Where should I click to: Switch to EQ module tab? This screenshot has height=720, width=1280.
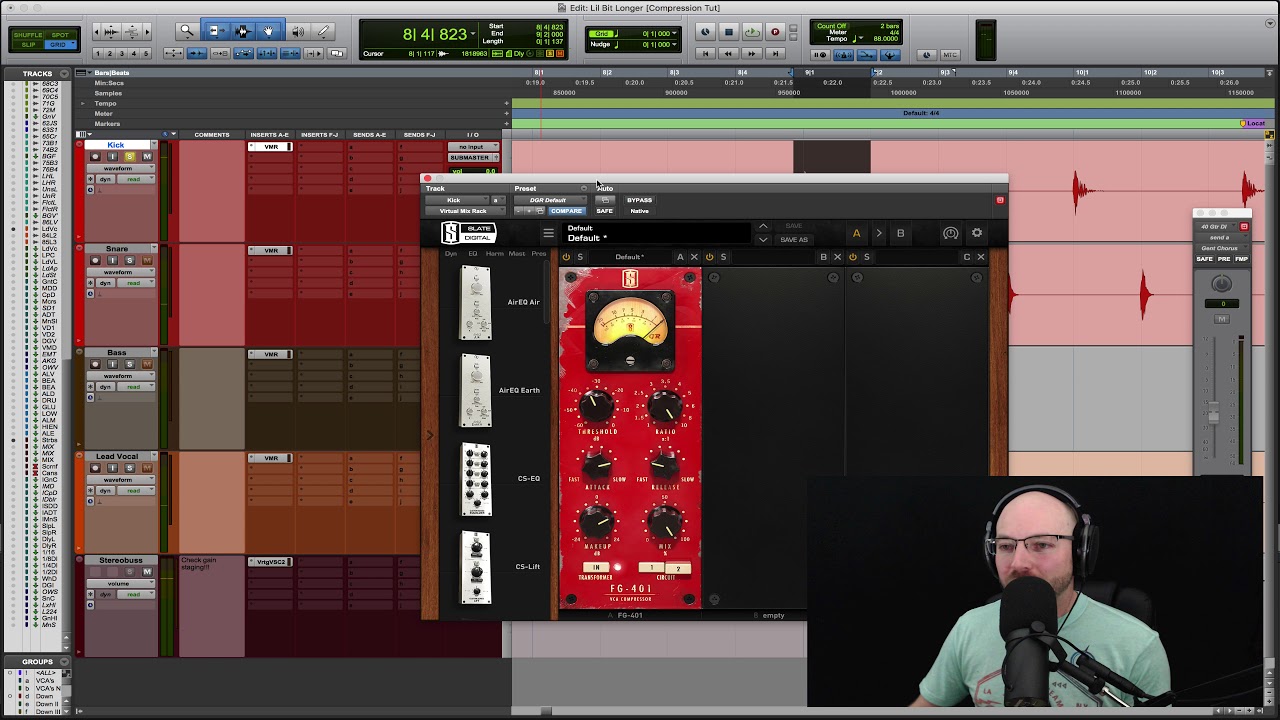click(x=473, y=254)
